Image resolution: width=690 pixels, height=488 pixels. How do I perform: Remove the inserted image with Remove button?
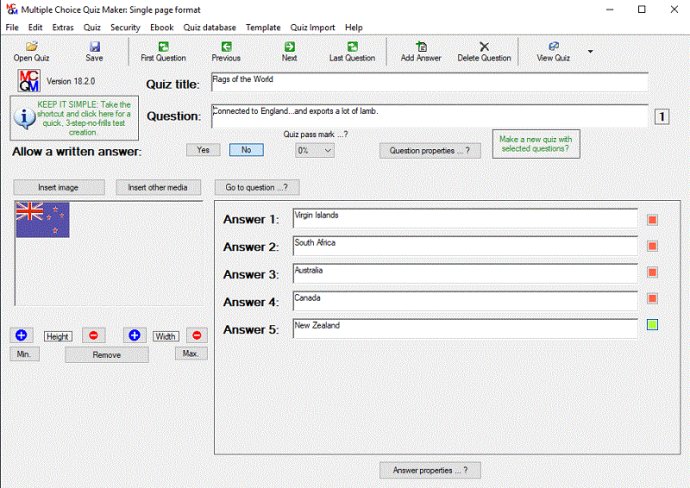(106, 355)
